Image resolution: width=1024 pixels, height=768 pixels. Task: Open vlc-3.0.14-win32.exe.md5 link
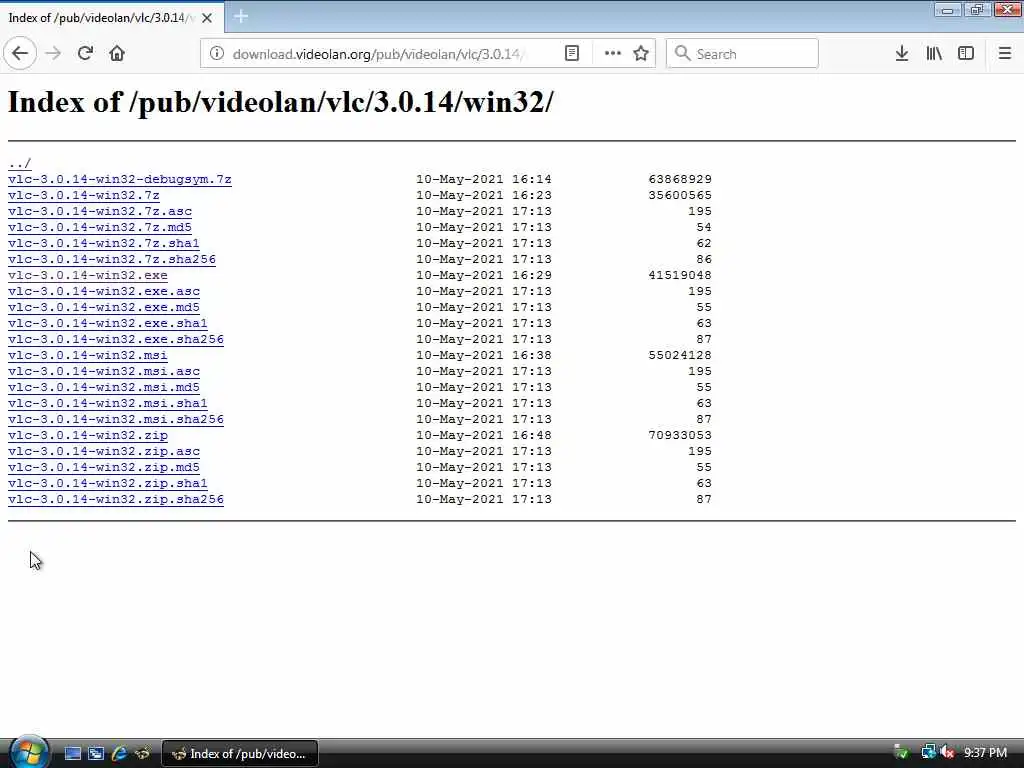104,307
